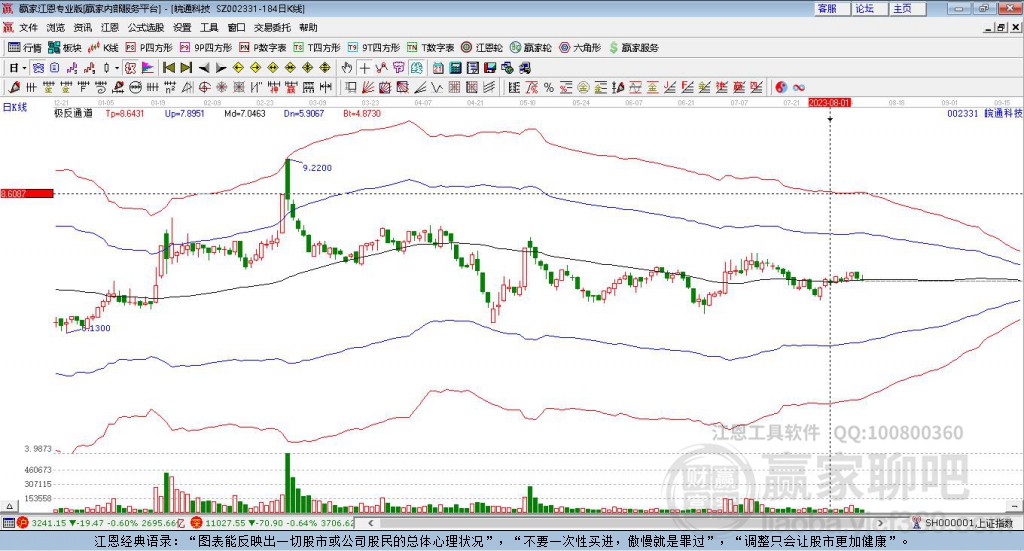Select the red fan lines tool
The height and width of the screenshot is (551, 1024).
[x=368, y=87]
